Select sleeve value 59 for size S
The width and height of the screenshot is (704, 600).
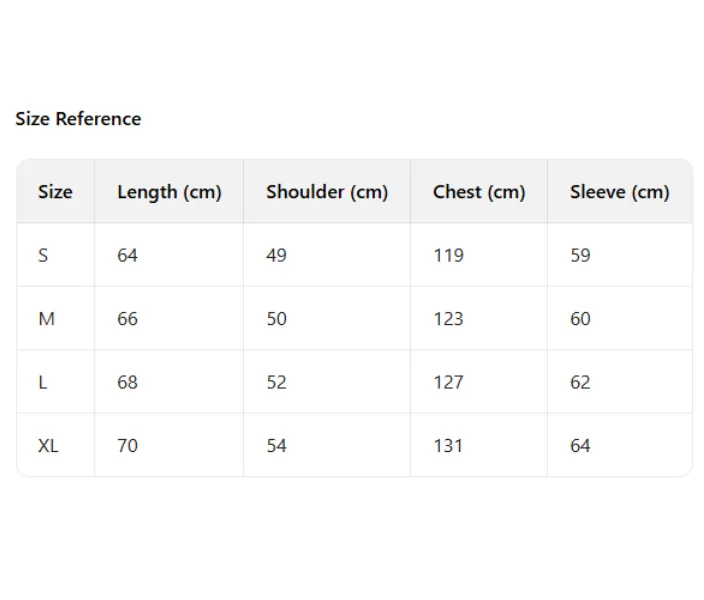pyautogui.click(x=580, y=255)
